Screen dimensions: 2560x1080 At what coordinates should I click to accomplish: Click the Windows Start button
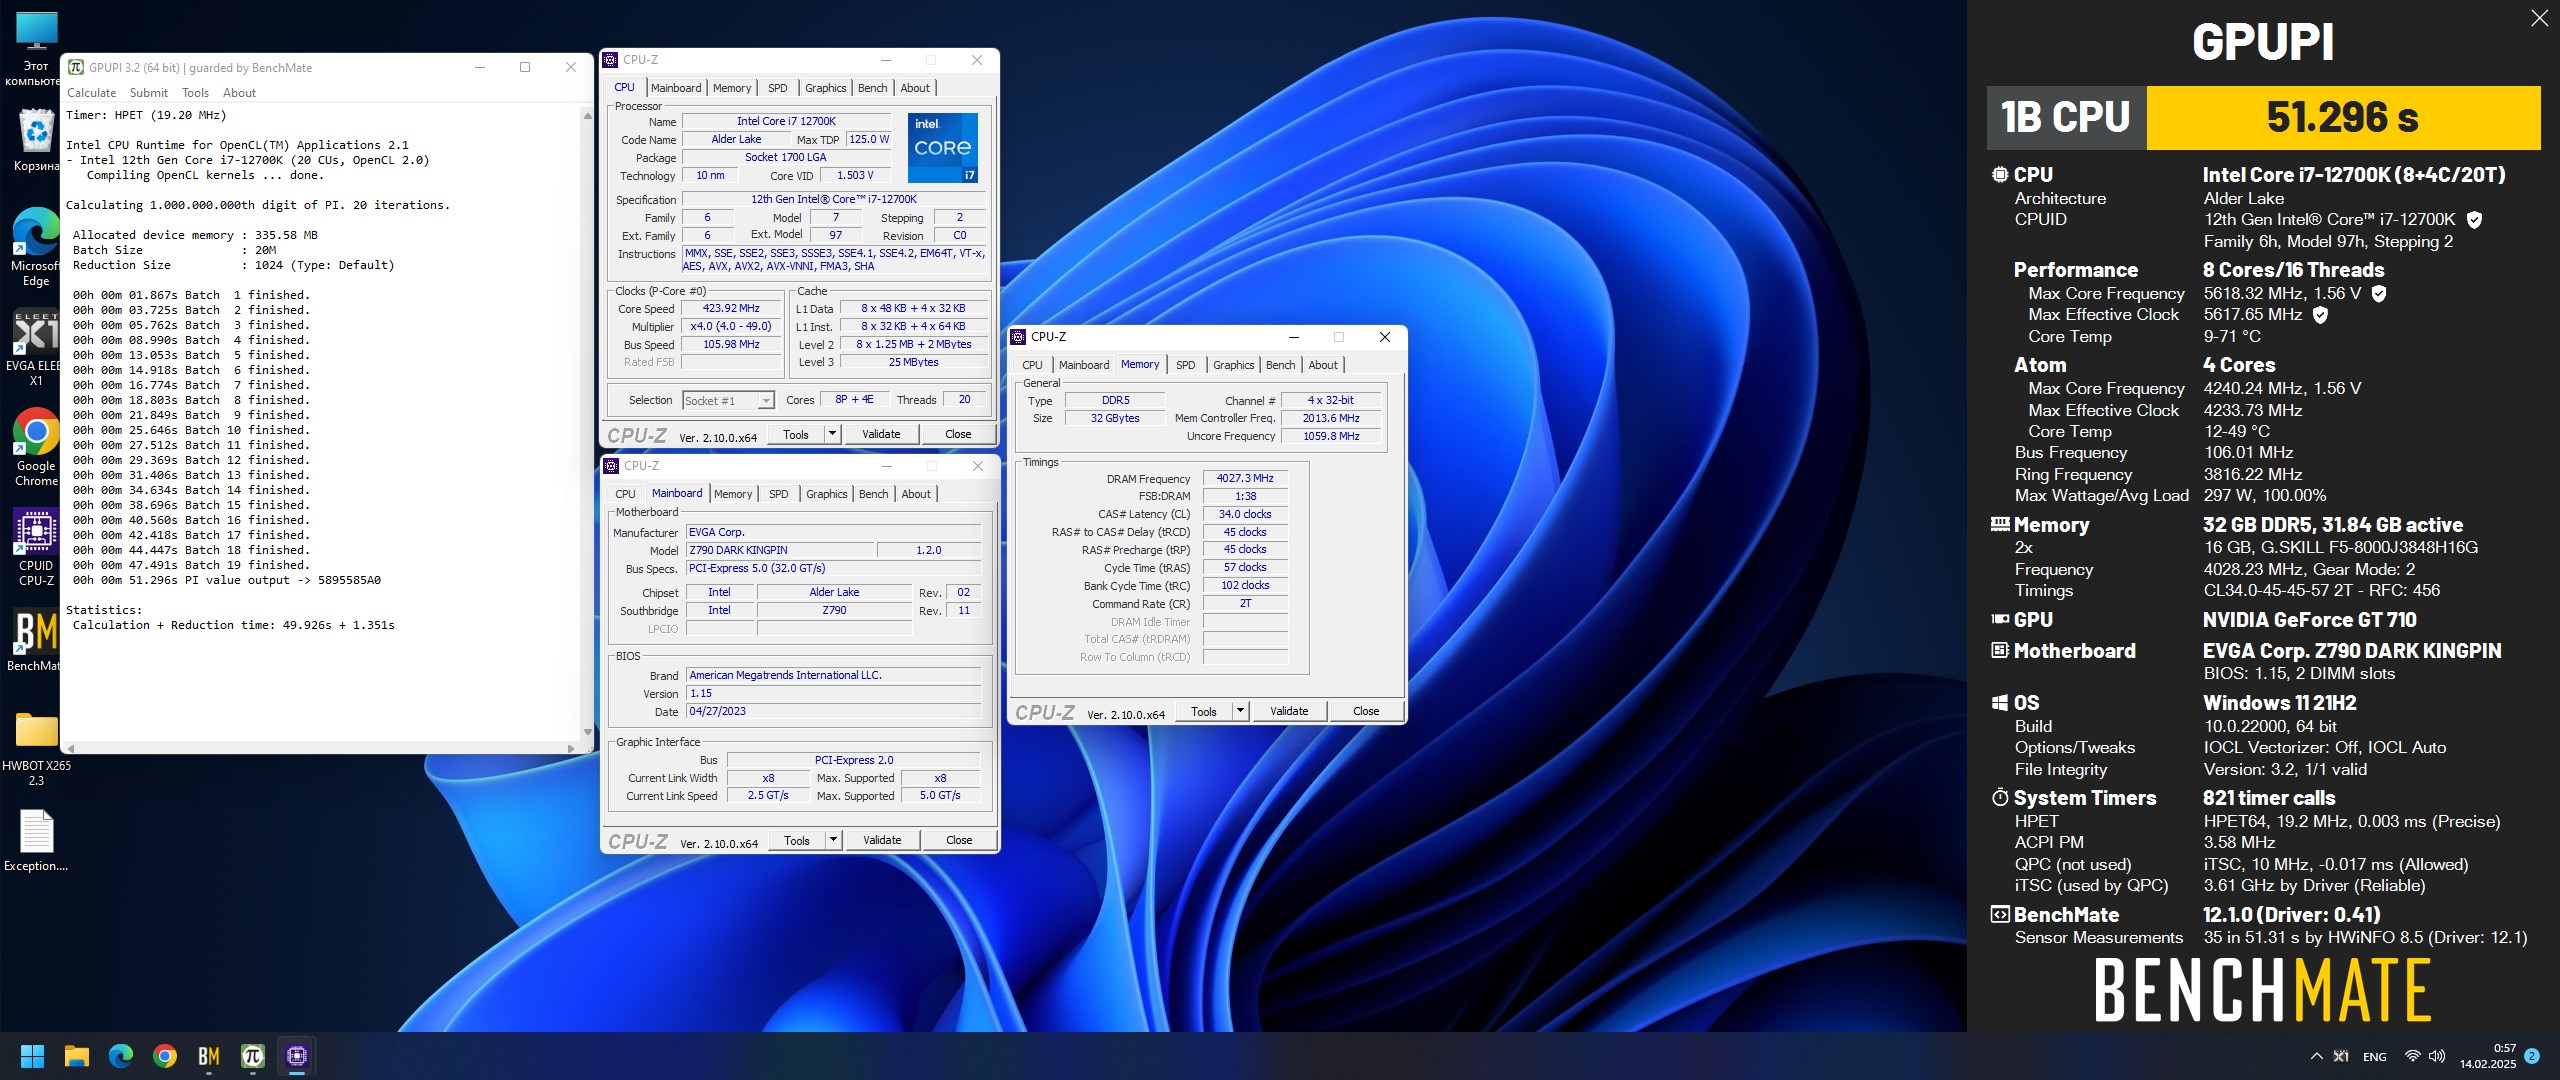point(32,1056)
